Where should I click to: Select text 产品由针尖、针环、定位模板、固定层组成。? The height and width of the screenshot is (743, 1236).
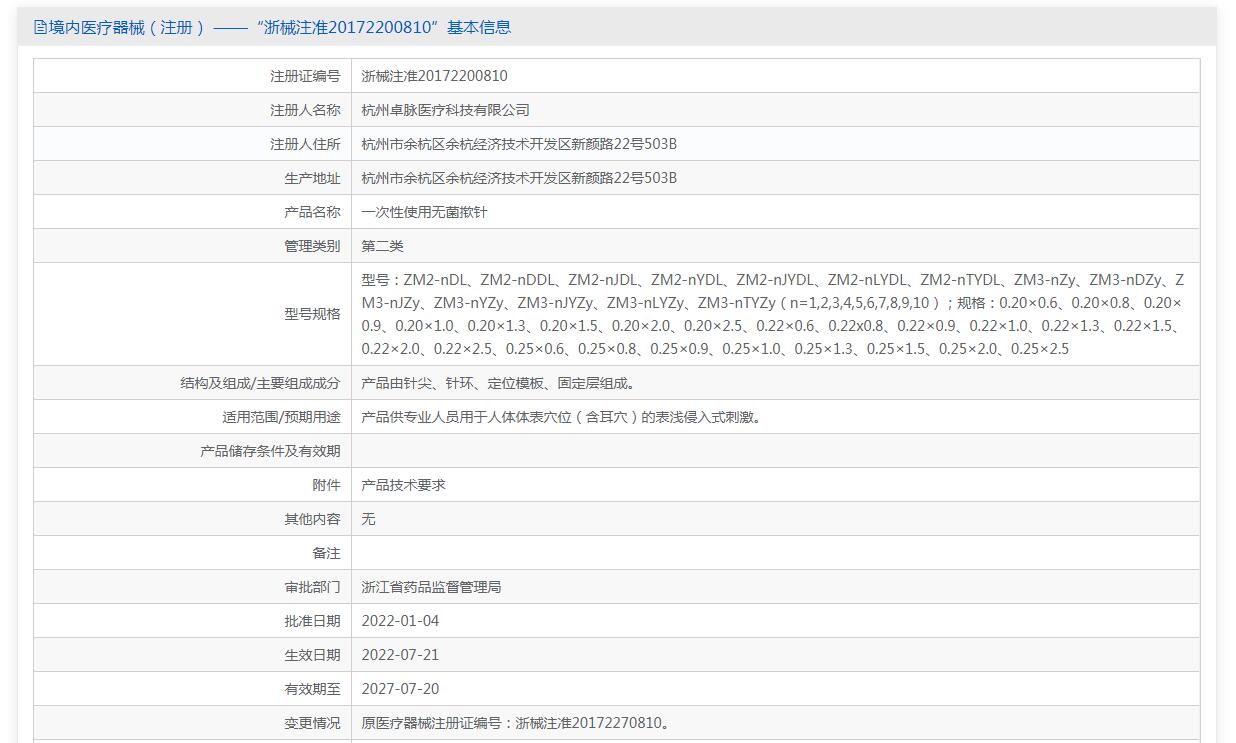click(498, 383)
